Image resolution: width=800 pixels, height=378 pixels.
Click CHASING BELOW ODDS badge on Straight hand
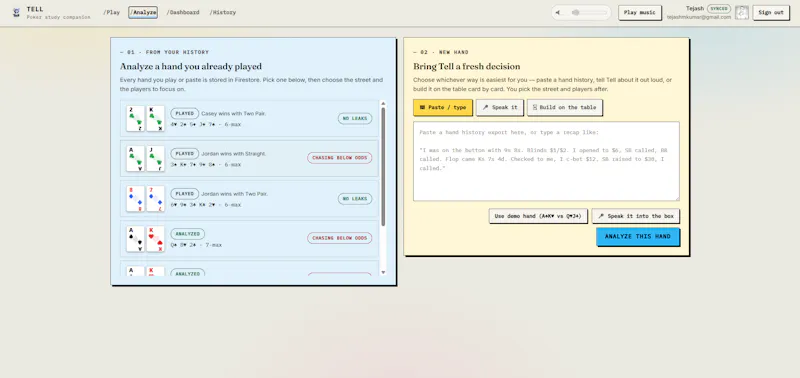click(340, 158)
